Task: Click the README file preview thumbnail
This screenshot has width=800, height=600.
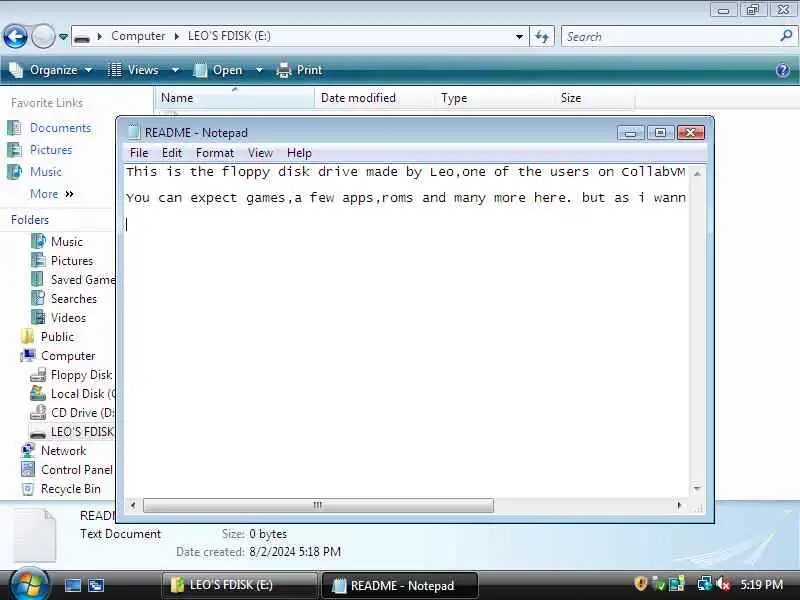Action: pos(34,536)
